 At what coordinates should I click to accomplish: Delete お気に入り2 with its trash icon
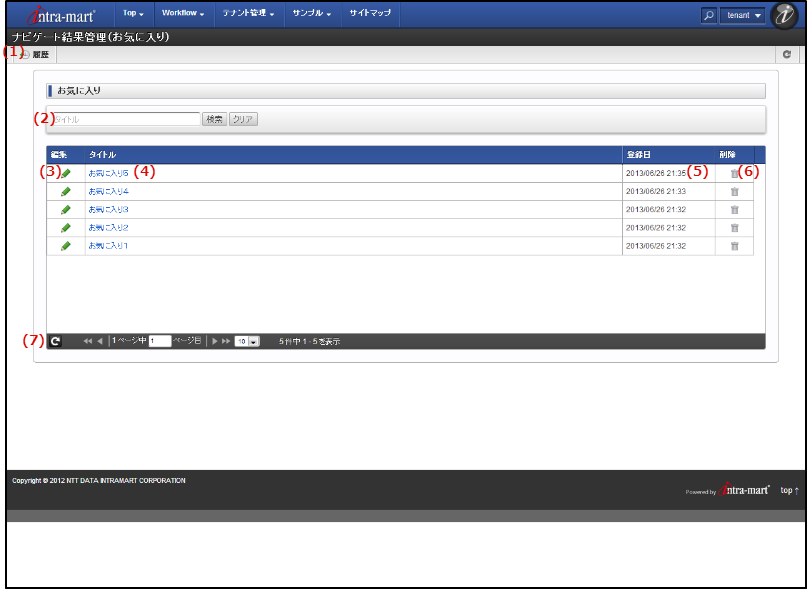pyautogui.click(x=734, y=228)
